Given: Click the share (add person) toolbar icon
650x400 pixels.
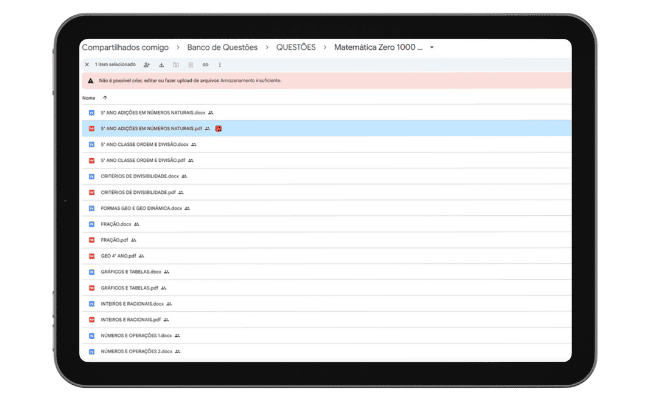Looking at the screenshot, I should tap(147, 64).
